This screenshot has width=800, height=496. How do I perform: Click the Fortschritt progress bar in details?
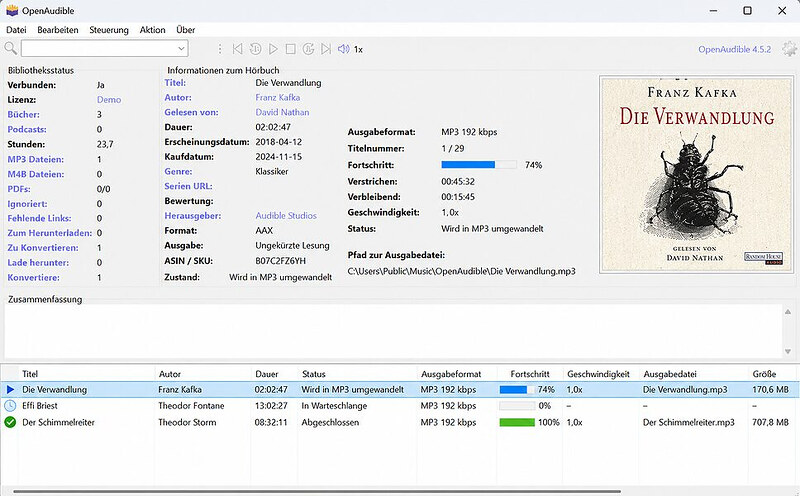click(479, 164)
